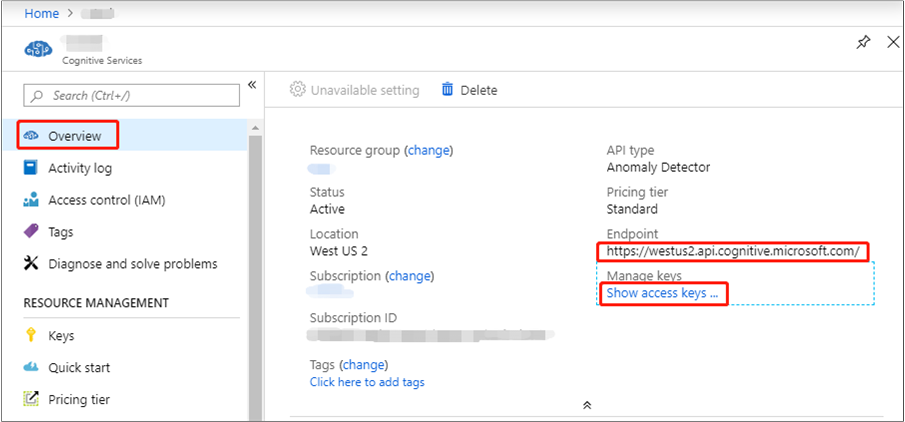The image size is (905, 422).
Task: Click the yellow Keys icon
Action: (31, 335)
